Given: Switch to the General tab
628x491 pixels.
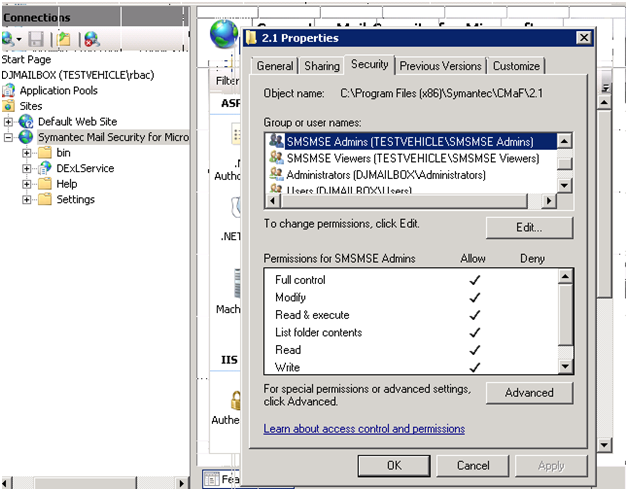Looking at the screenshot, I should 275,66.
